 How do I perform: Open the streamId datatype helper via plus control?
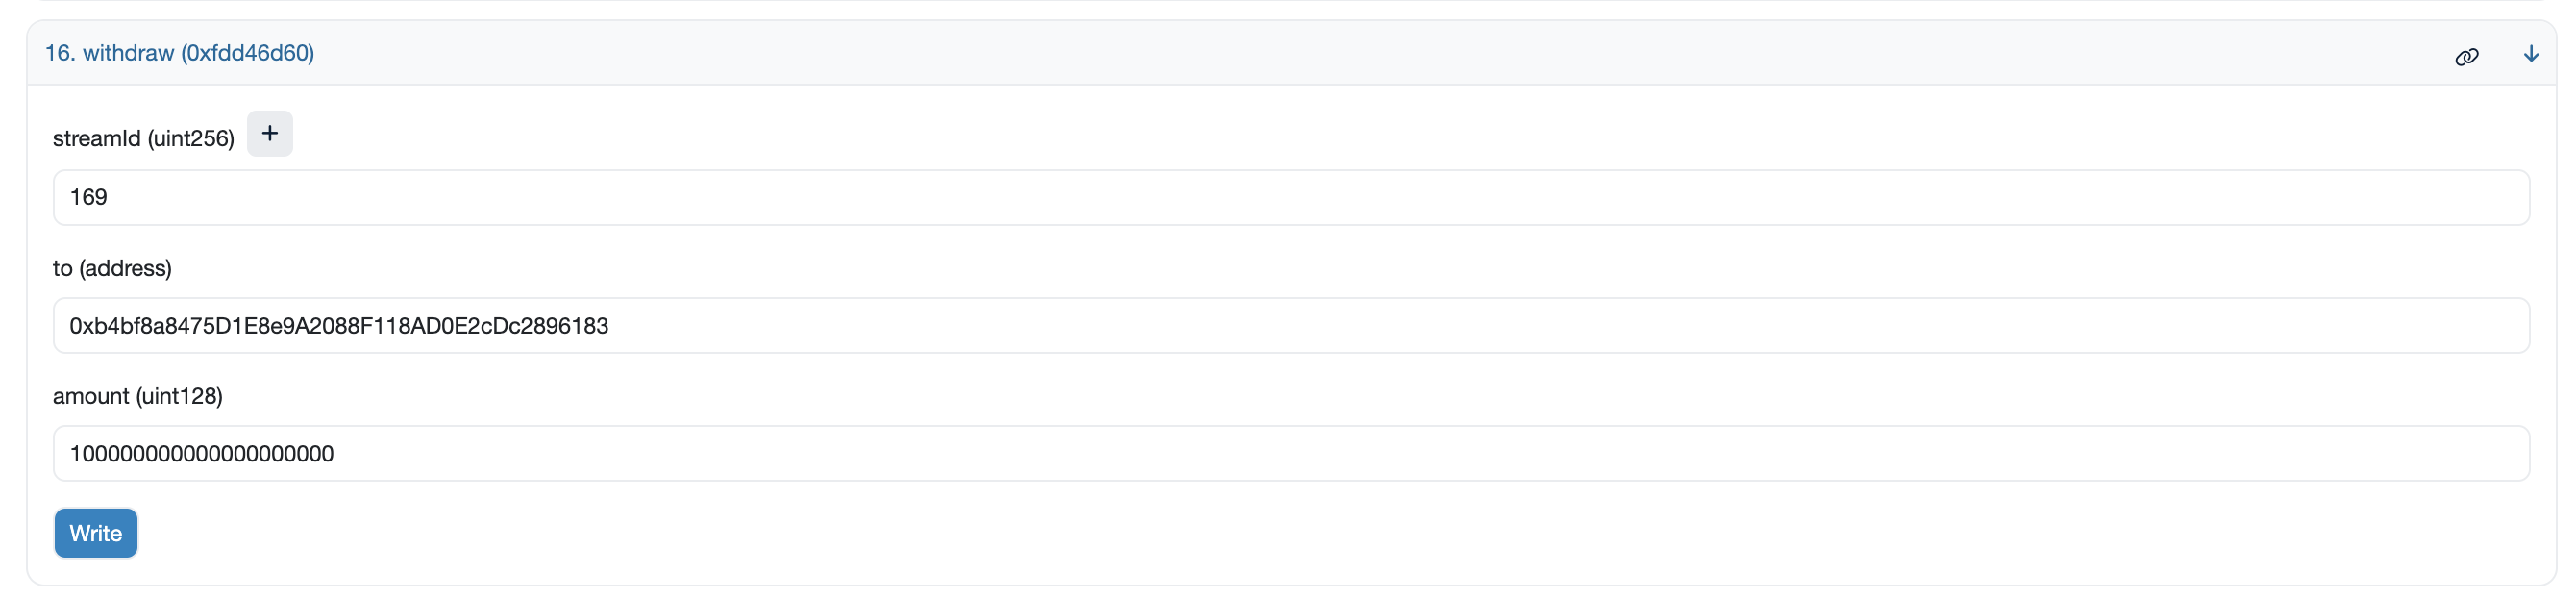coord(269,132)
